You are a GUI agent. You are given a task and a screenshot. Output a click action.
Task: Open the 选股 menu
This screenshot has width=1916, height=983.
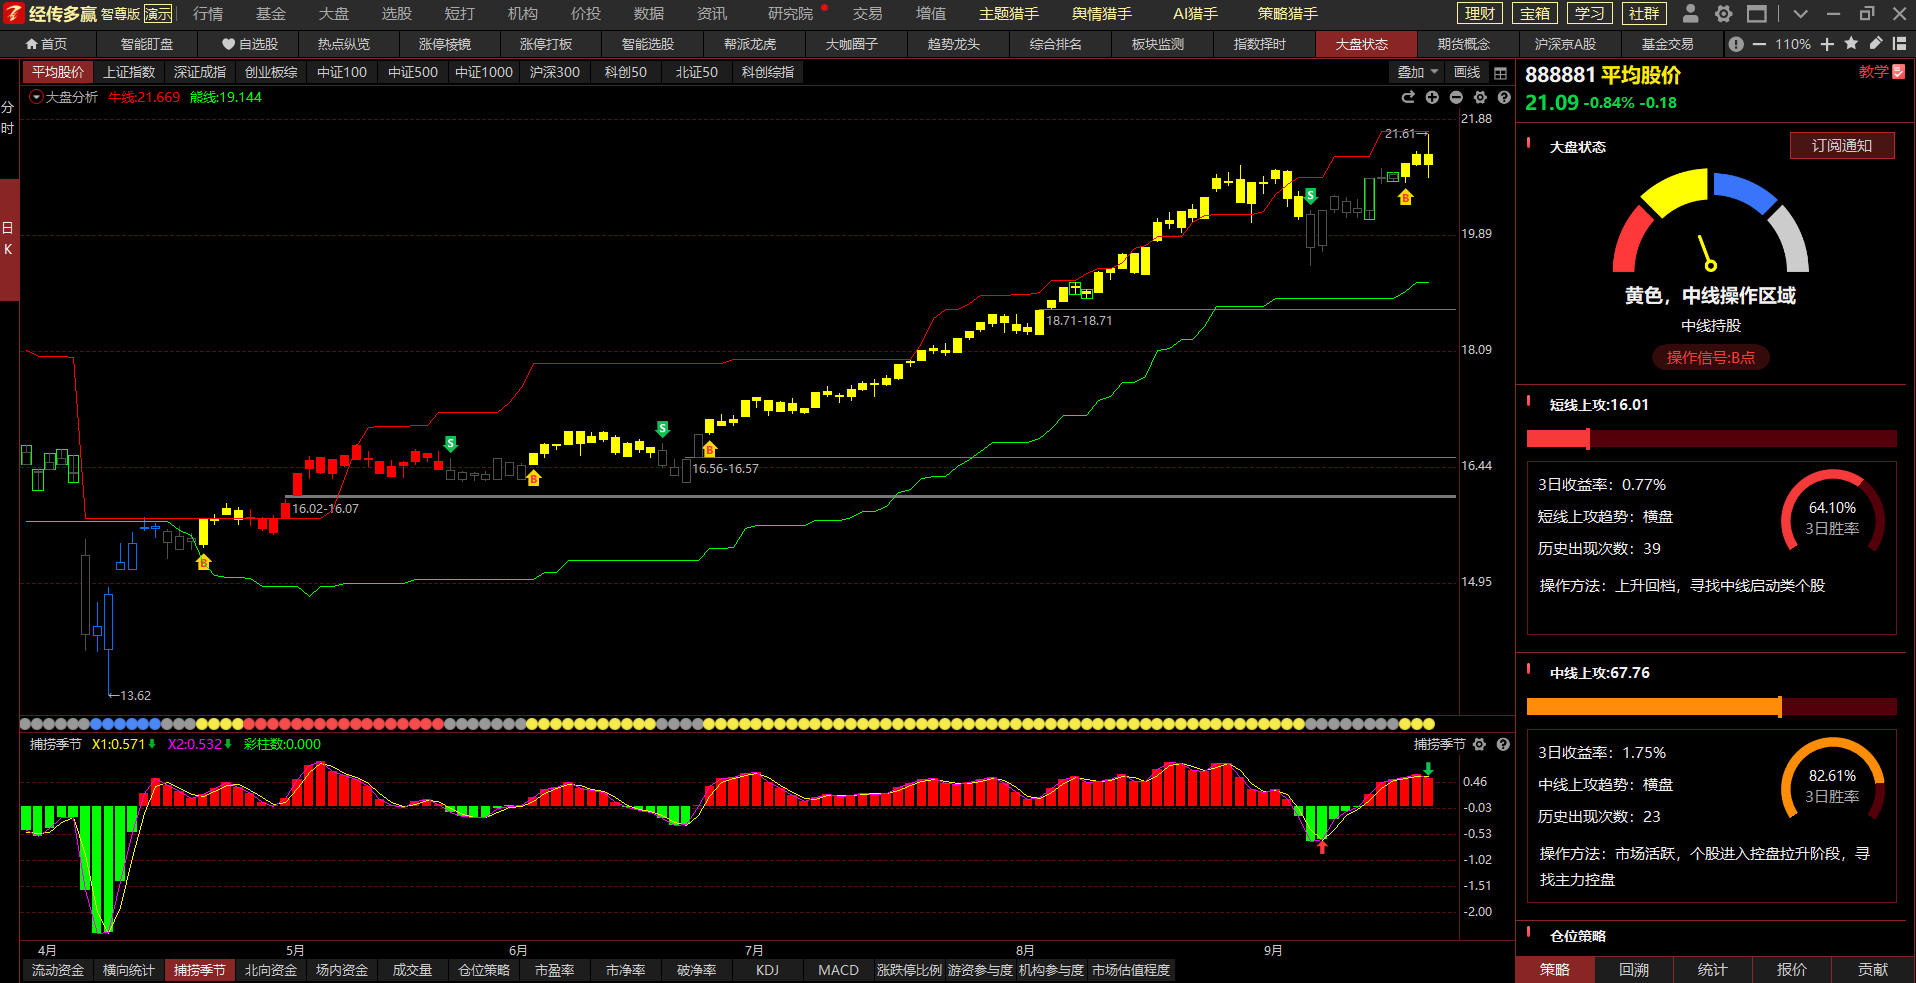point(397,14)
